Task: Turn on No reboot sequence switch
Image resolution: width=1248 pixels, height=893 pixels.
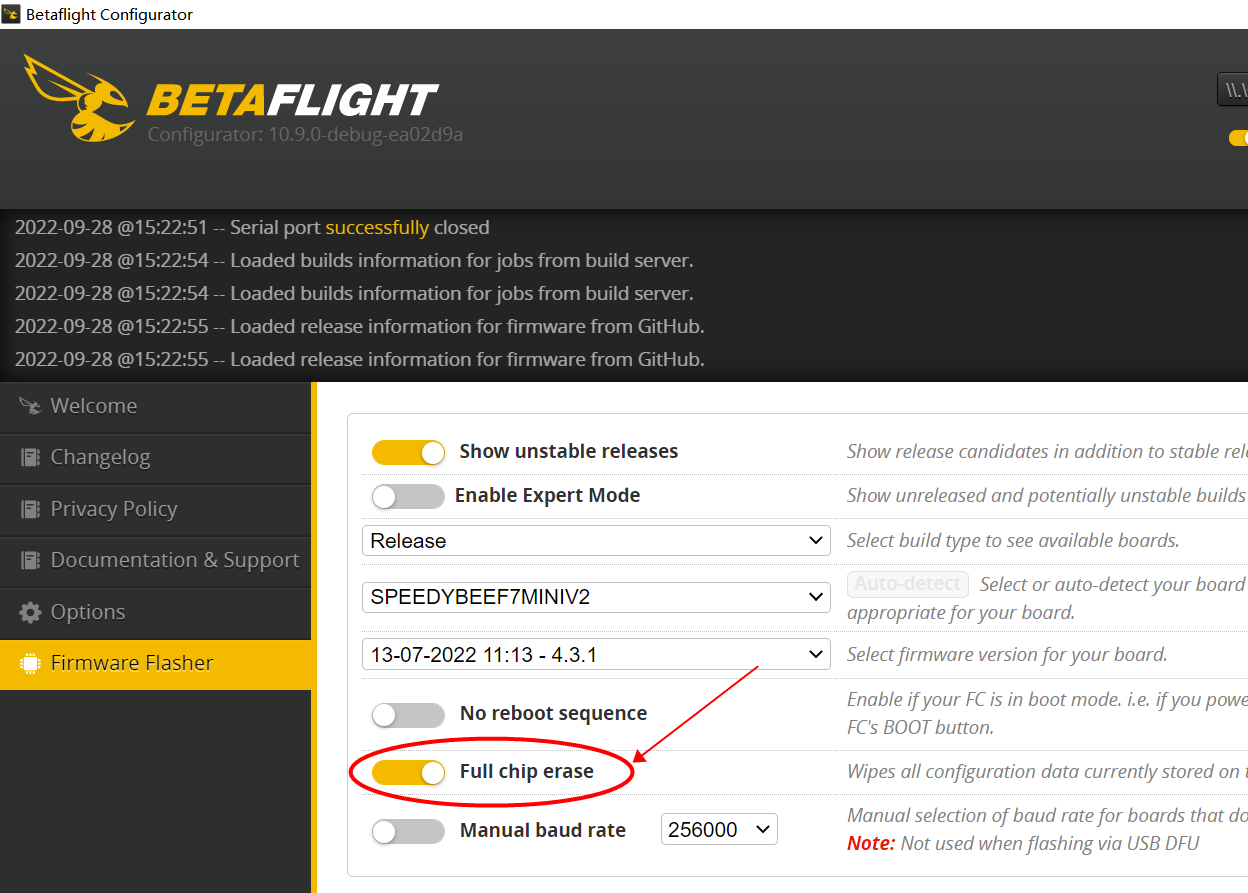Action: (408, 714)
